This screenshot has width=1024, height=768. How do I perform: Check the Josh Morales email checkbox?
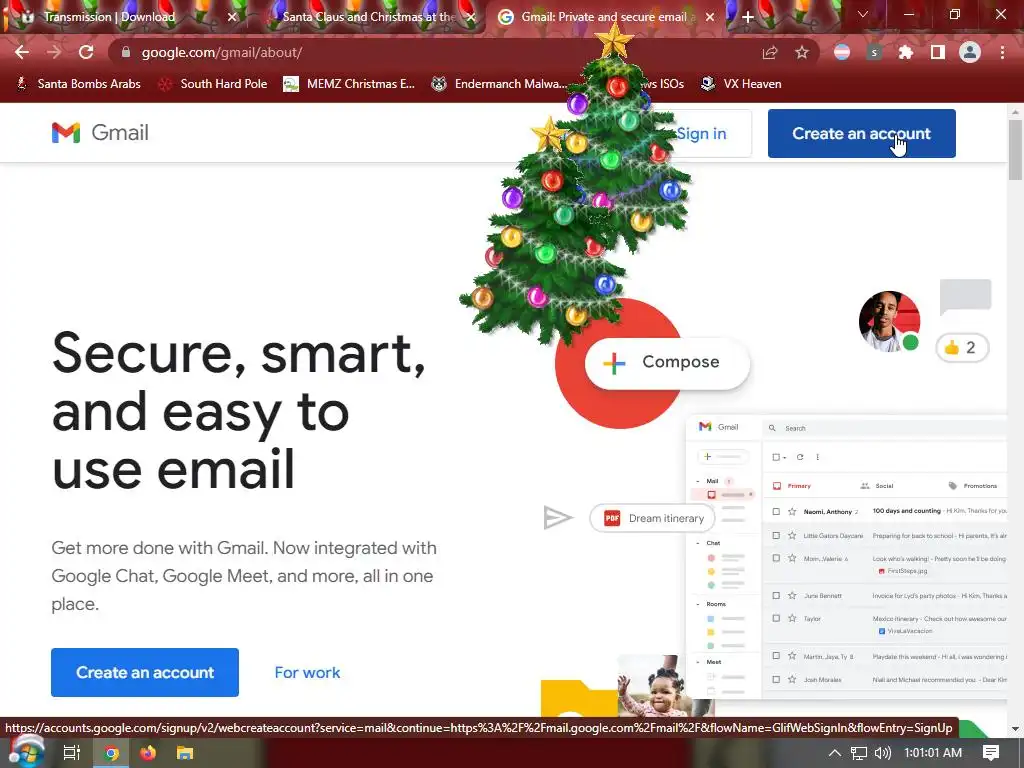(776, 679)
